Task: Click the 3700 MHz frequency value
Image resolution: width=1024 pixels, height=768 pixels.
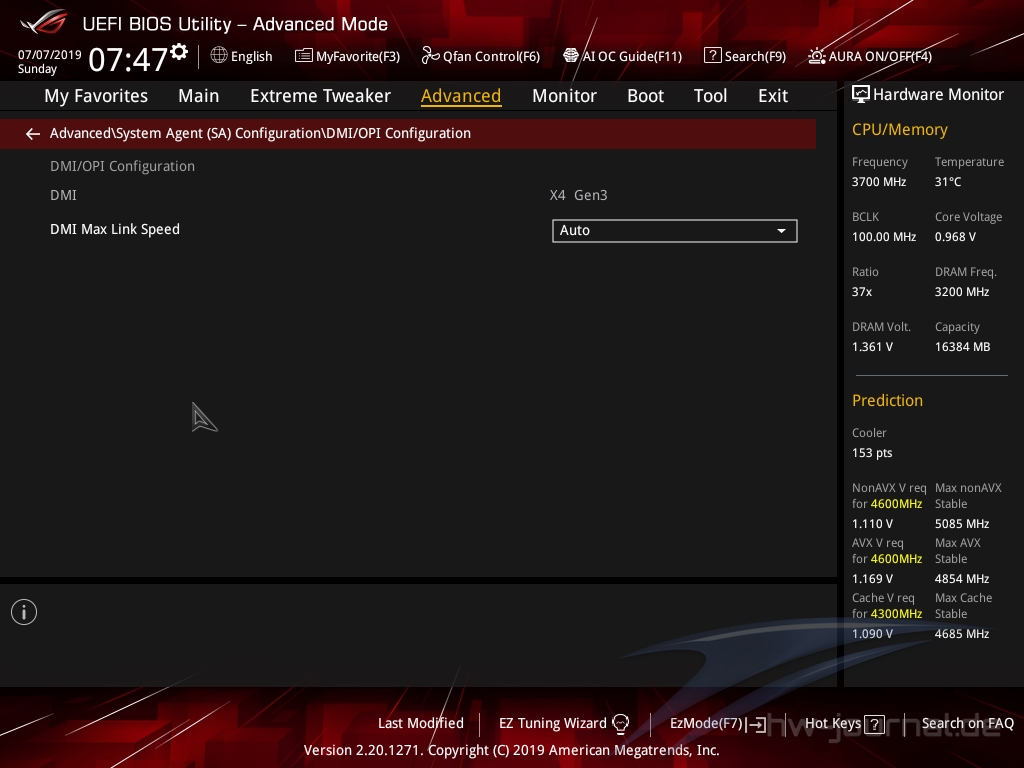Action: pyautogui.click(x=878, y=182)
